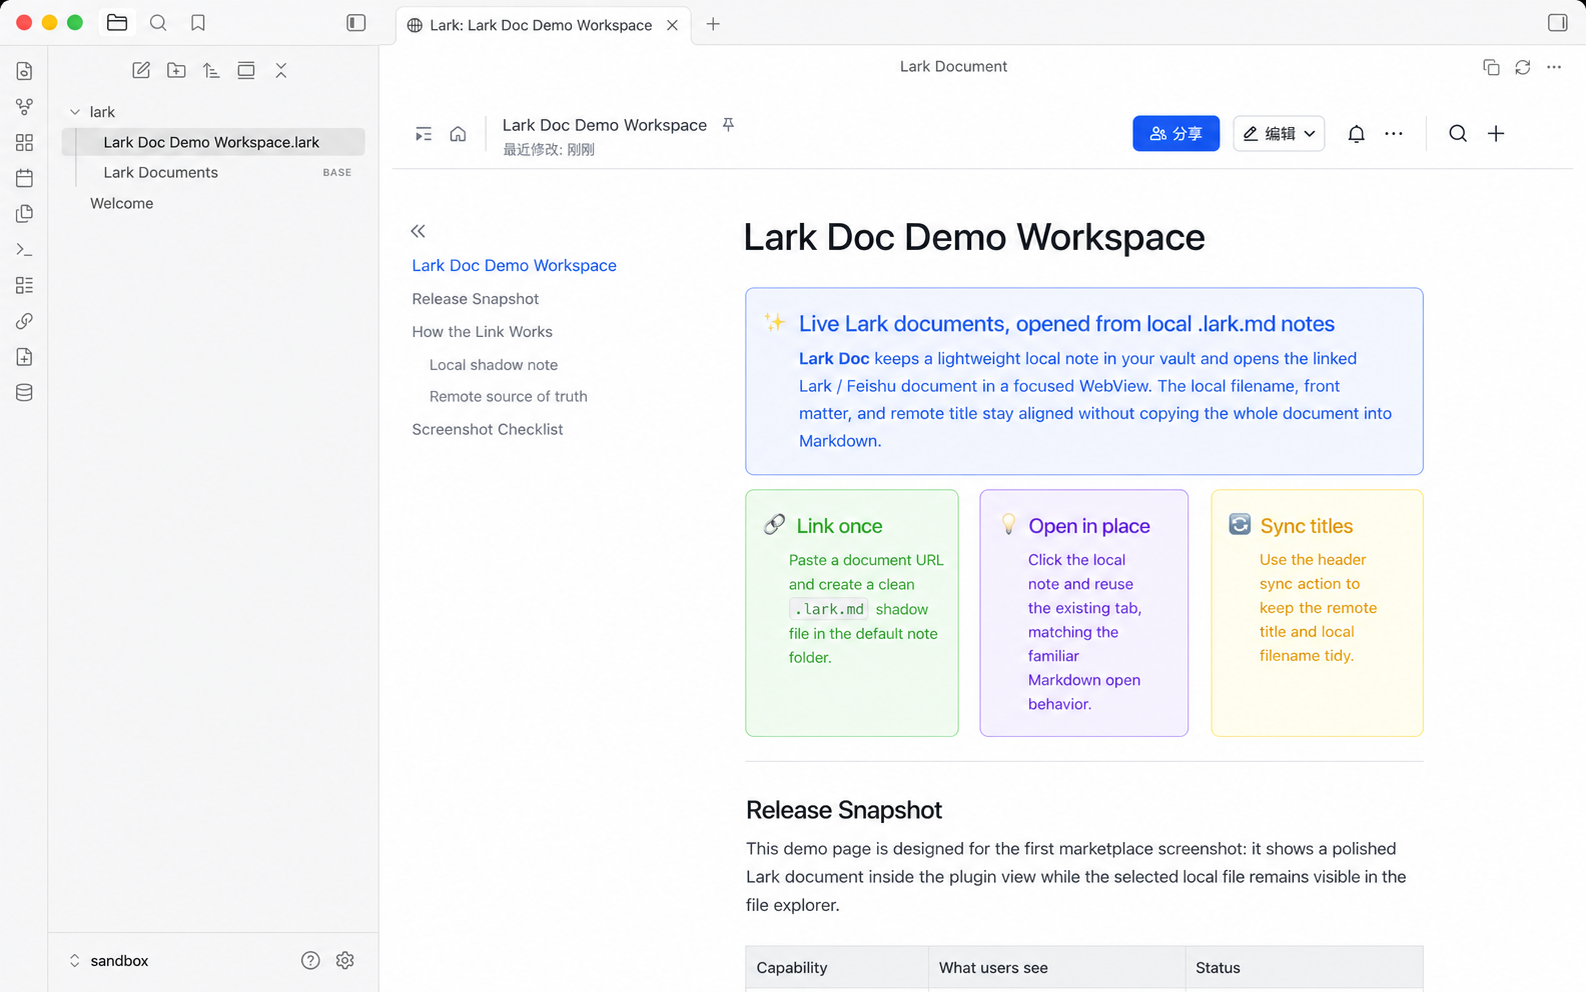Open the 编辑 edit mode dropdown
Screen dimensions: 1586x992
click(x=1279, y=133)
